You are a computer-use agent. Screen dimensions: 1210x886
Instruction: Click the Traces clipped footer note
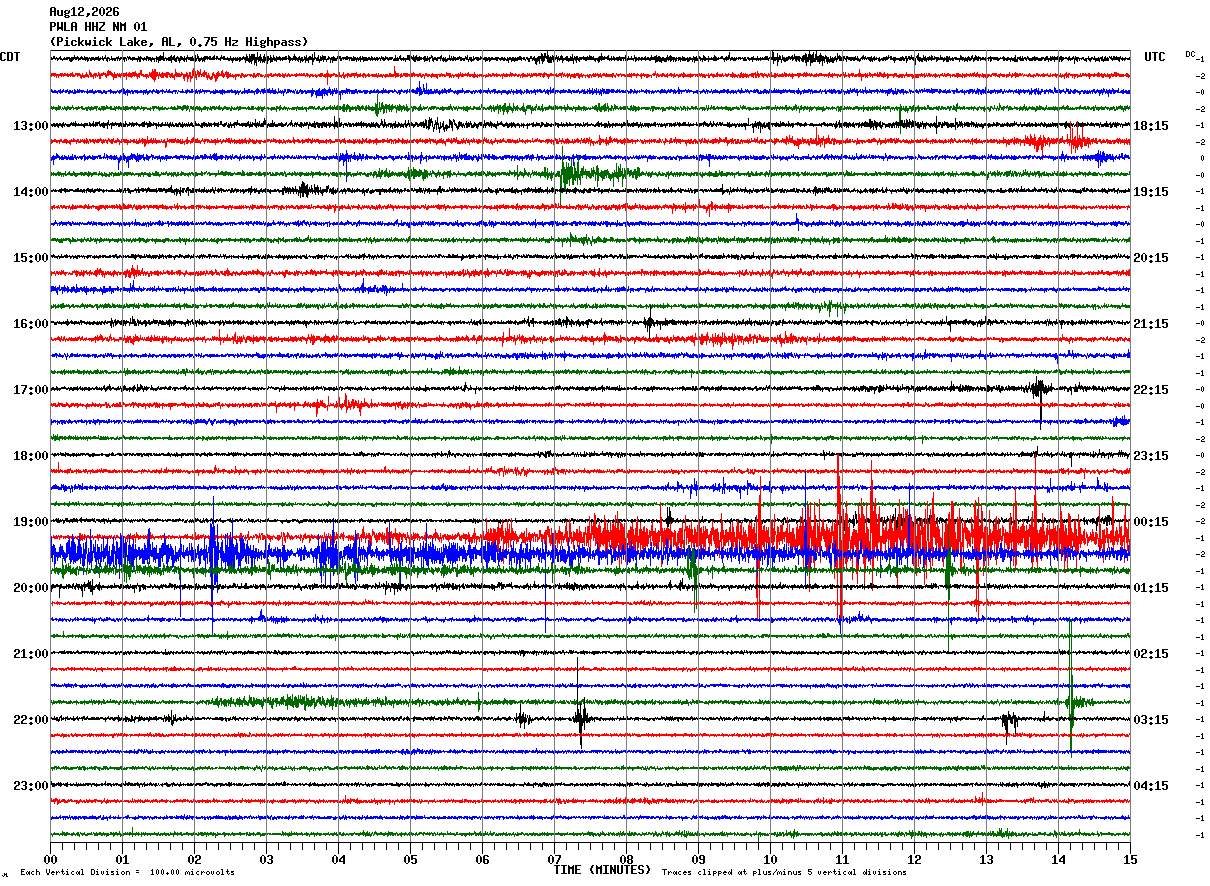(x=784, y=872)
